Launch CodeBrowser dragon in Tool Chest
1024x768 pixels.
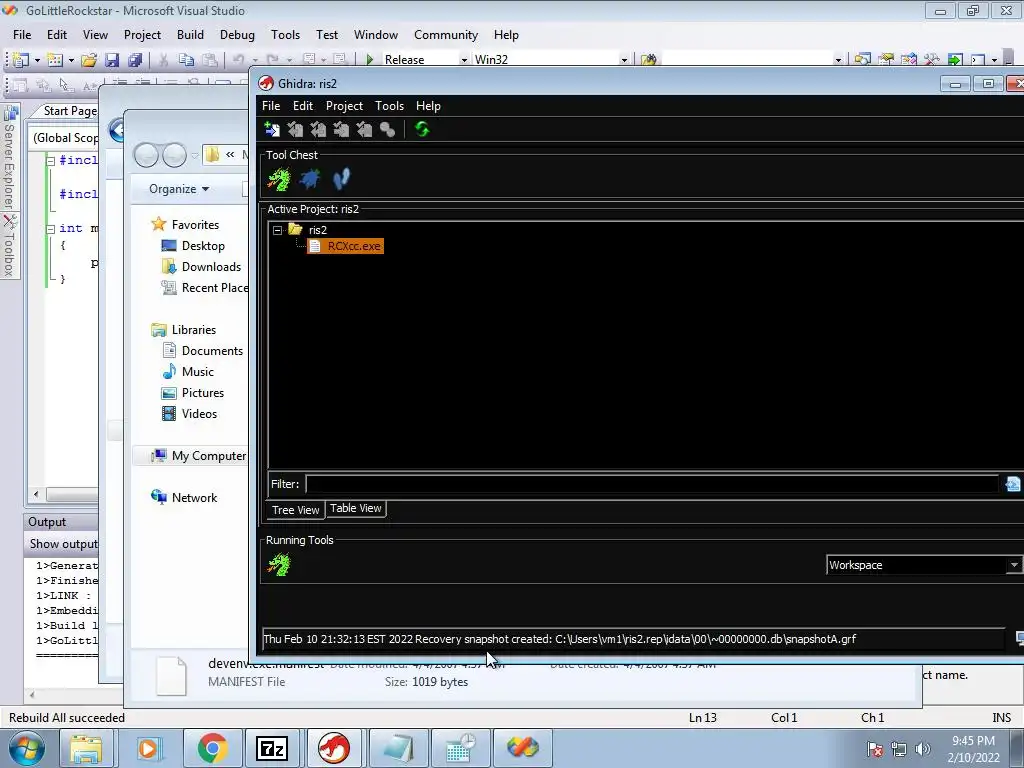tap(279, 179)
